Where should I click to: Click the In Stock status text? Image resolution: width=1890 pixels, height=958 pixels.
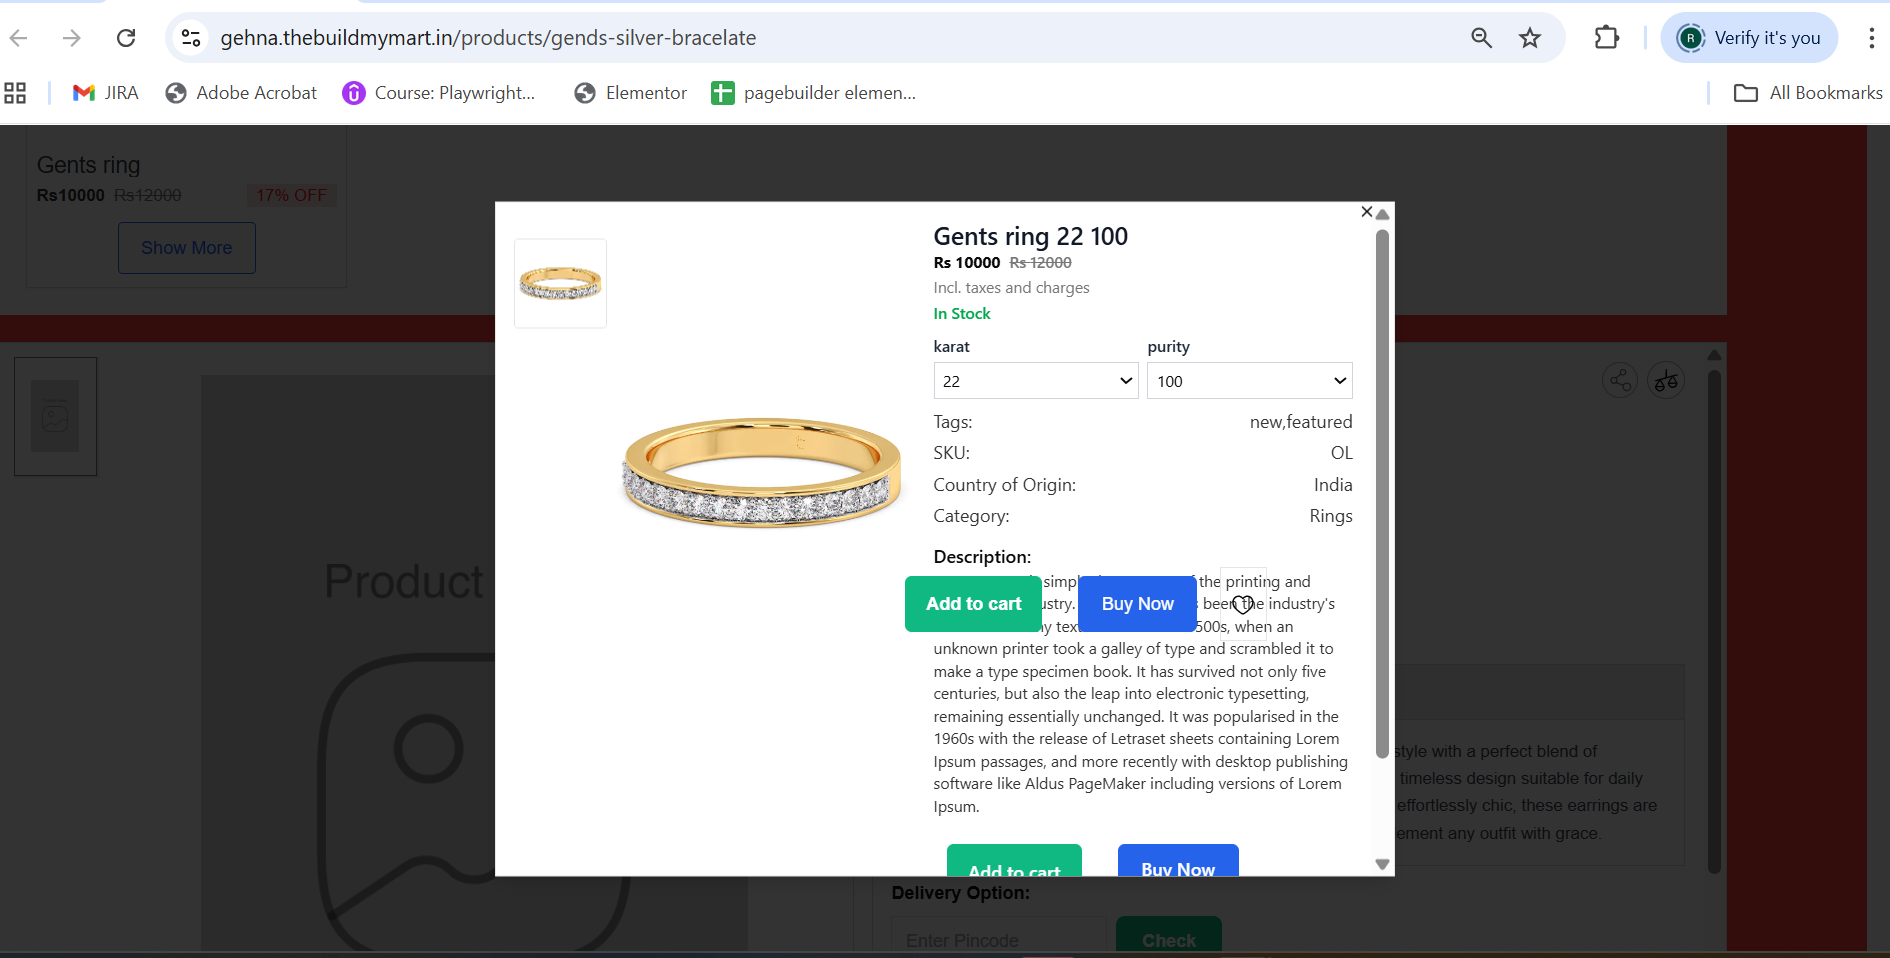(962, 314)
